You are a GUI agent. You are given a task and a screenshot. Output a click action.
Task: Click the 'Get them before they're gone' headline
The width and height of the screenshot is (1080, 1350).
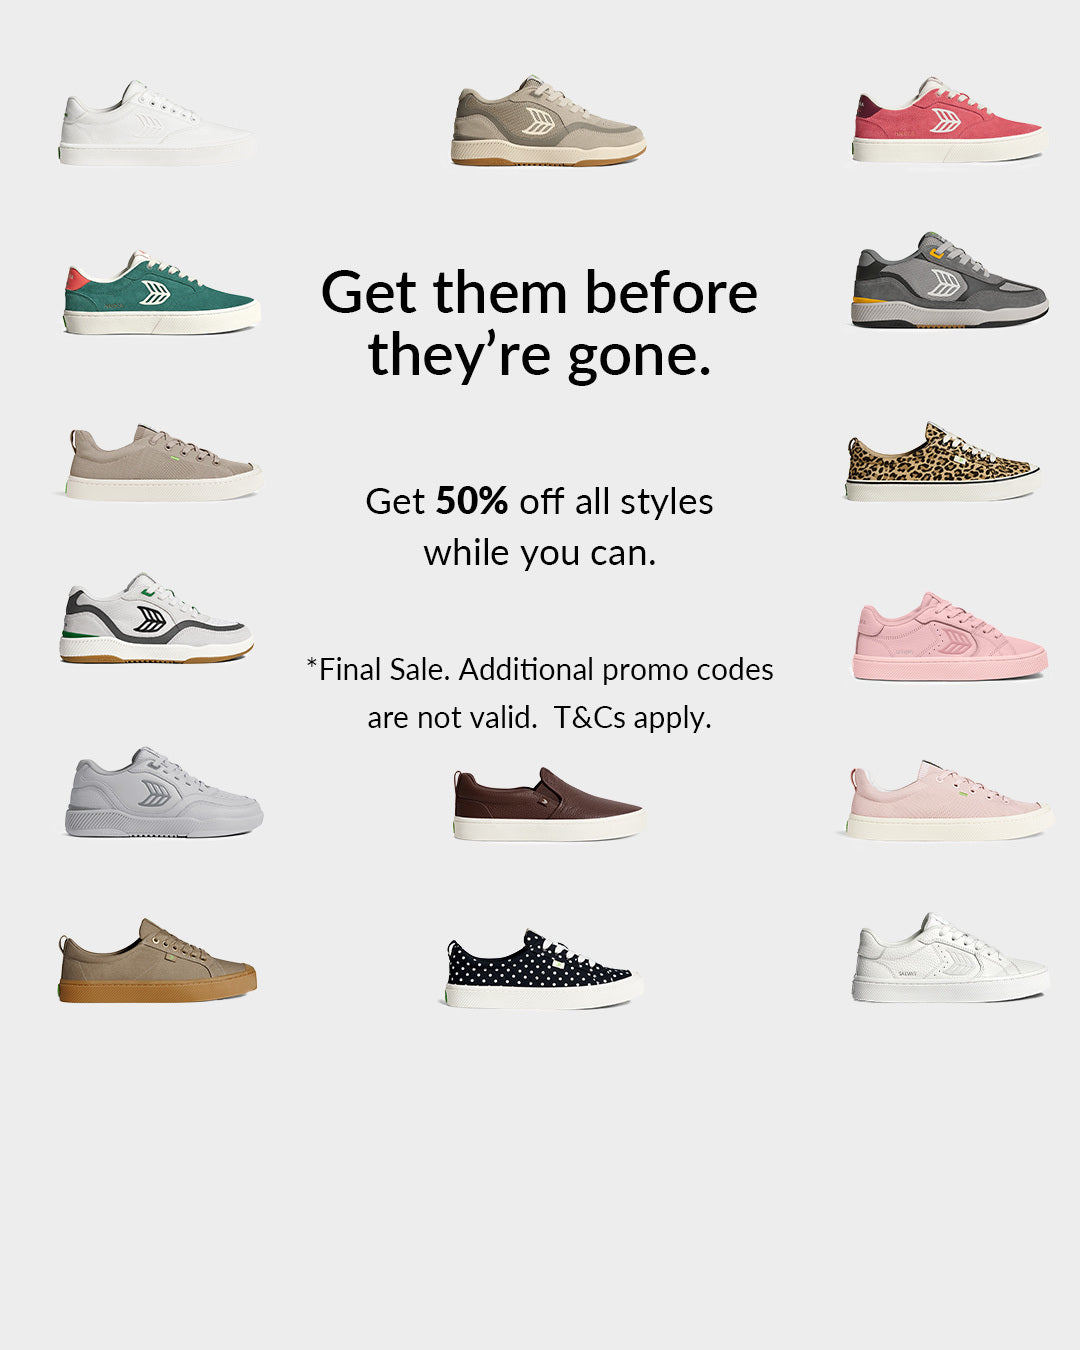click(539, 323)
